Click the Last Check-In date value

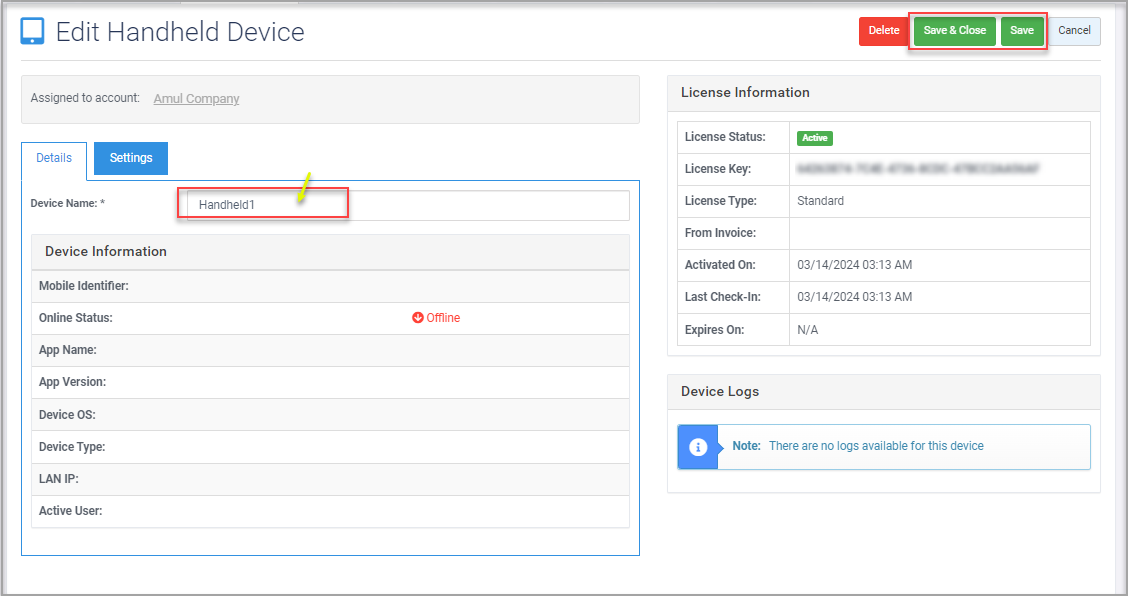(x=855, y=297)
